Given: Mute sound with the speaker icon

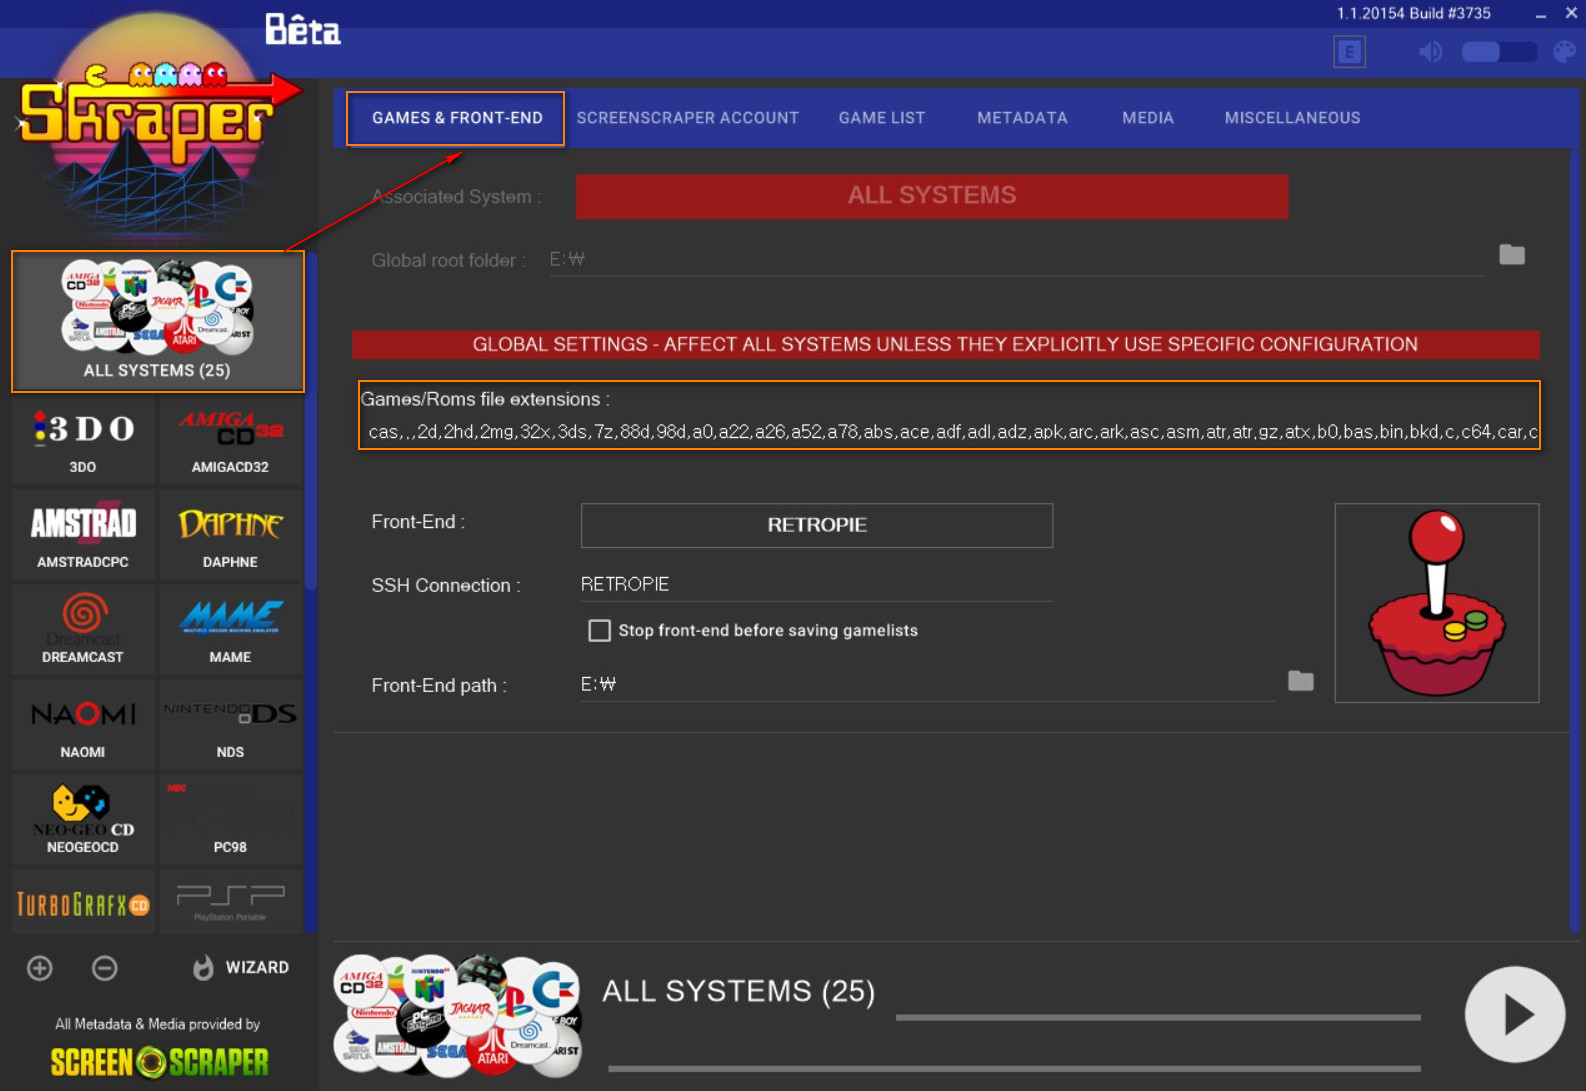Looking at the screenshot, I should coord(1431,52).
